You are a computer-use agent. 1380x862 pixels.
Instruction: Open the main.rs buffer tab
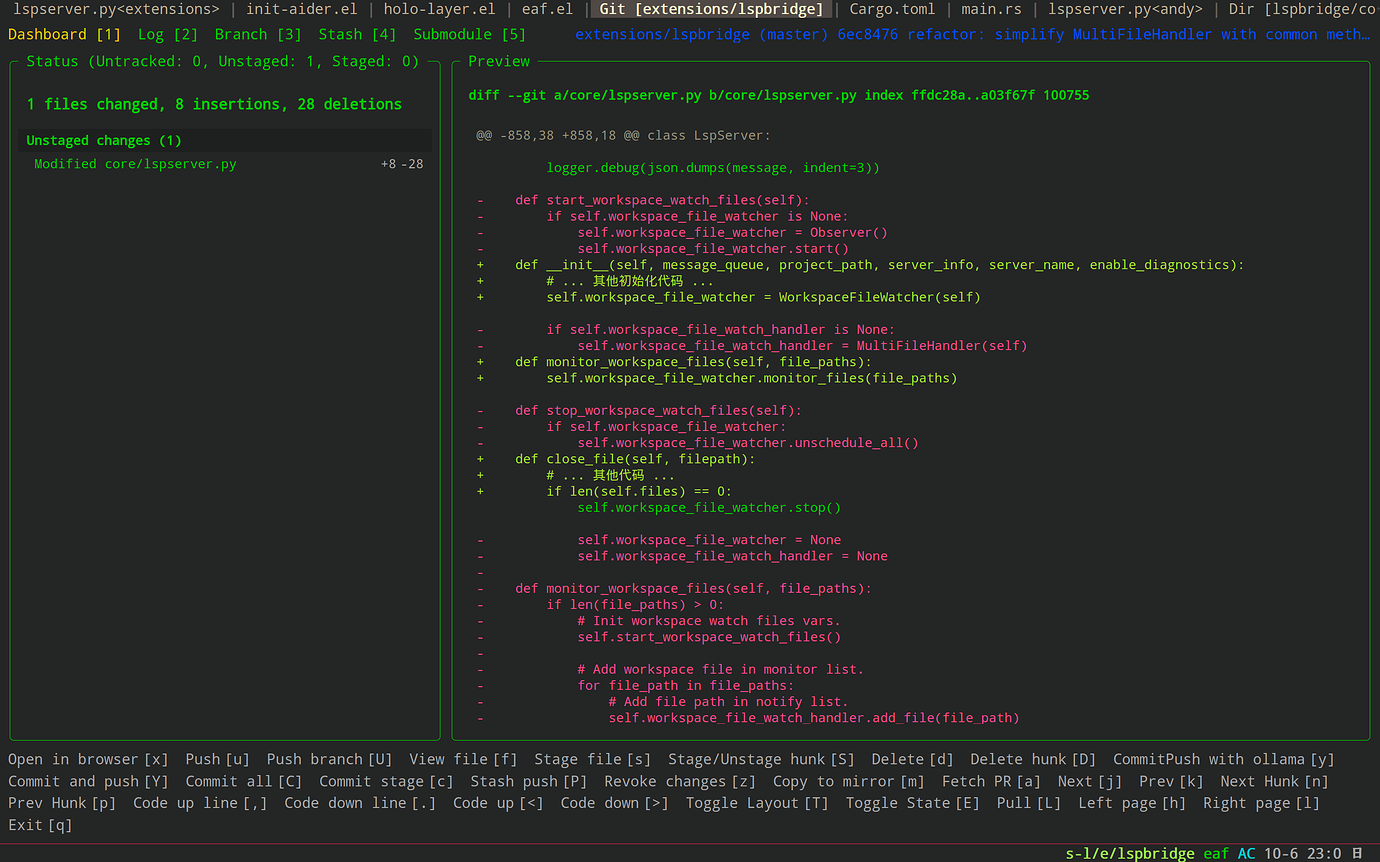point(991,9)
